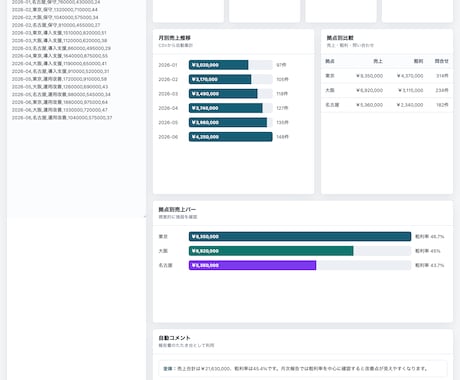
Task: Click the auto-generated comment mentioning ¥21,630,000
Action: coord(303,369)
